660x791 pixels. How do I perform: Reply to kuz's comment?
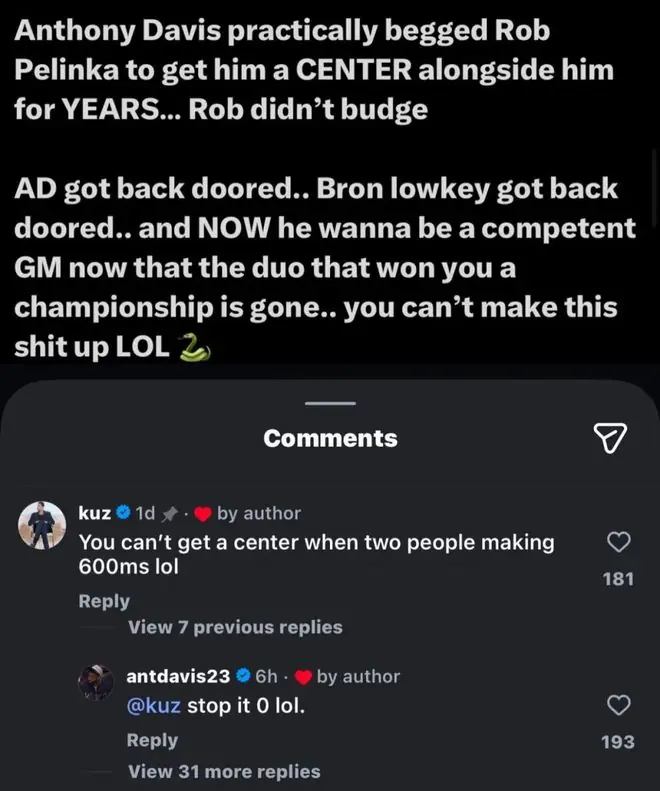pyautogui.click(x=104, y=601)
